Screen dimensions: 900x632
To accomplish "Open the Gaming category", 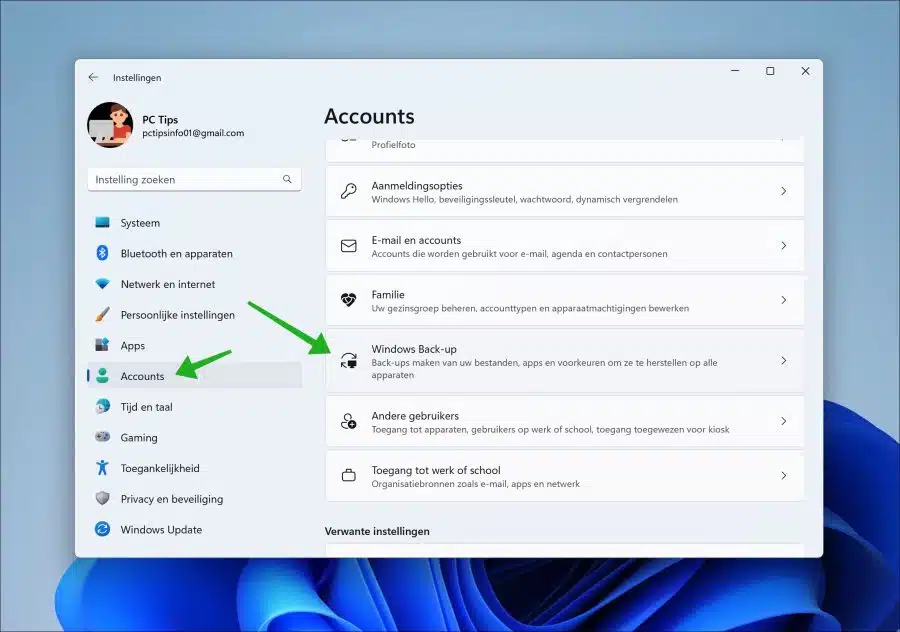I will [x=195, y=437].
